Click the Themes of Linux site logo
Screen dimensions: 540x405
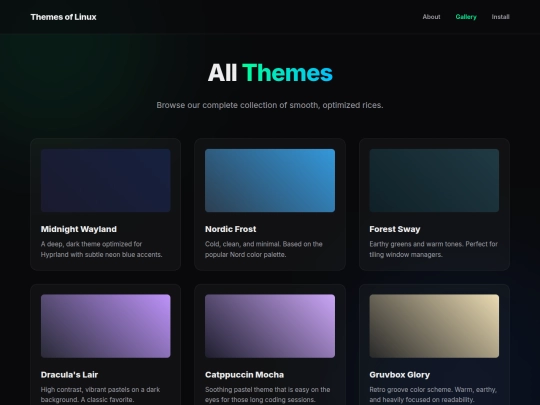tap(63, 17)
